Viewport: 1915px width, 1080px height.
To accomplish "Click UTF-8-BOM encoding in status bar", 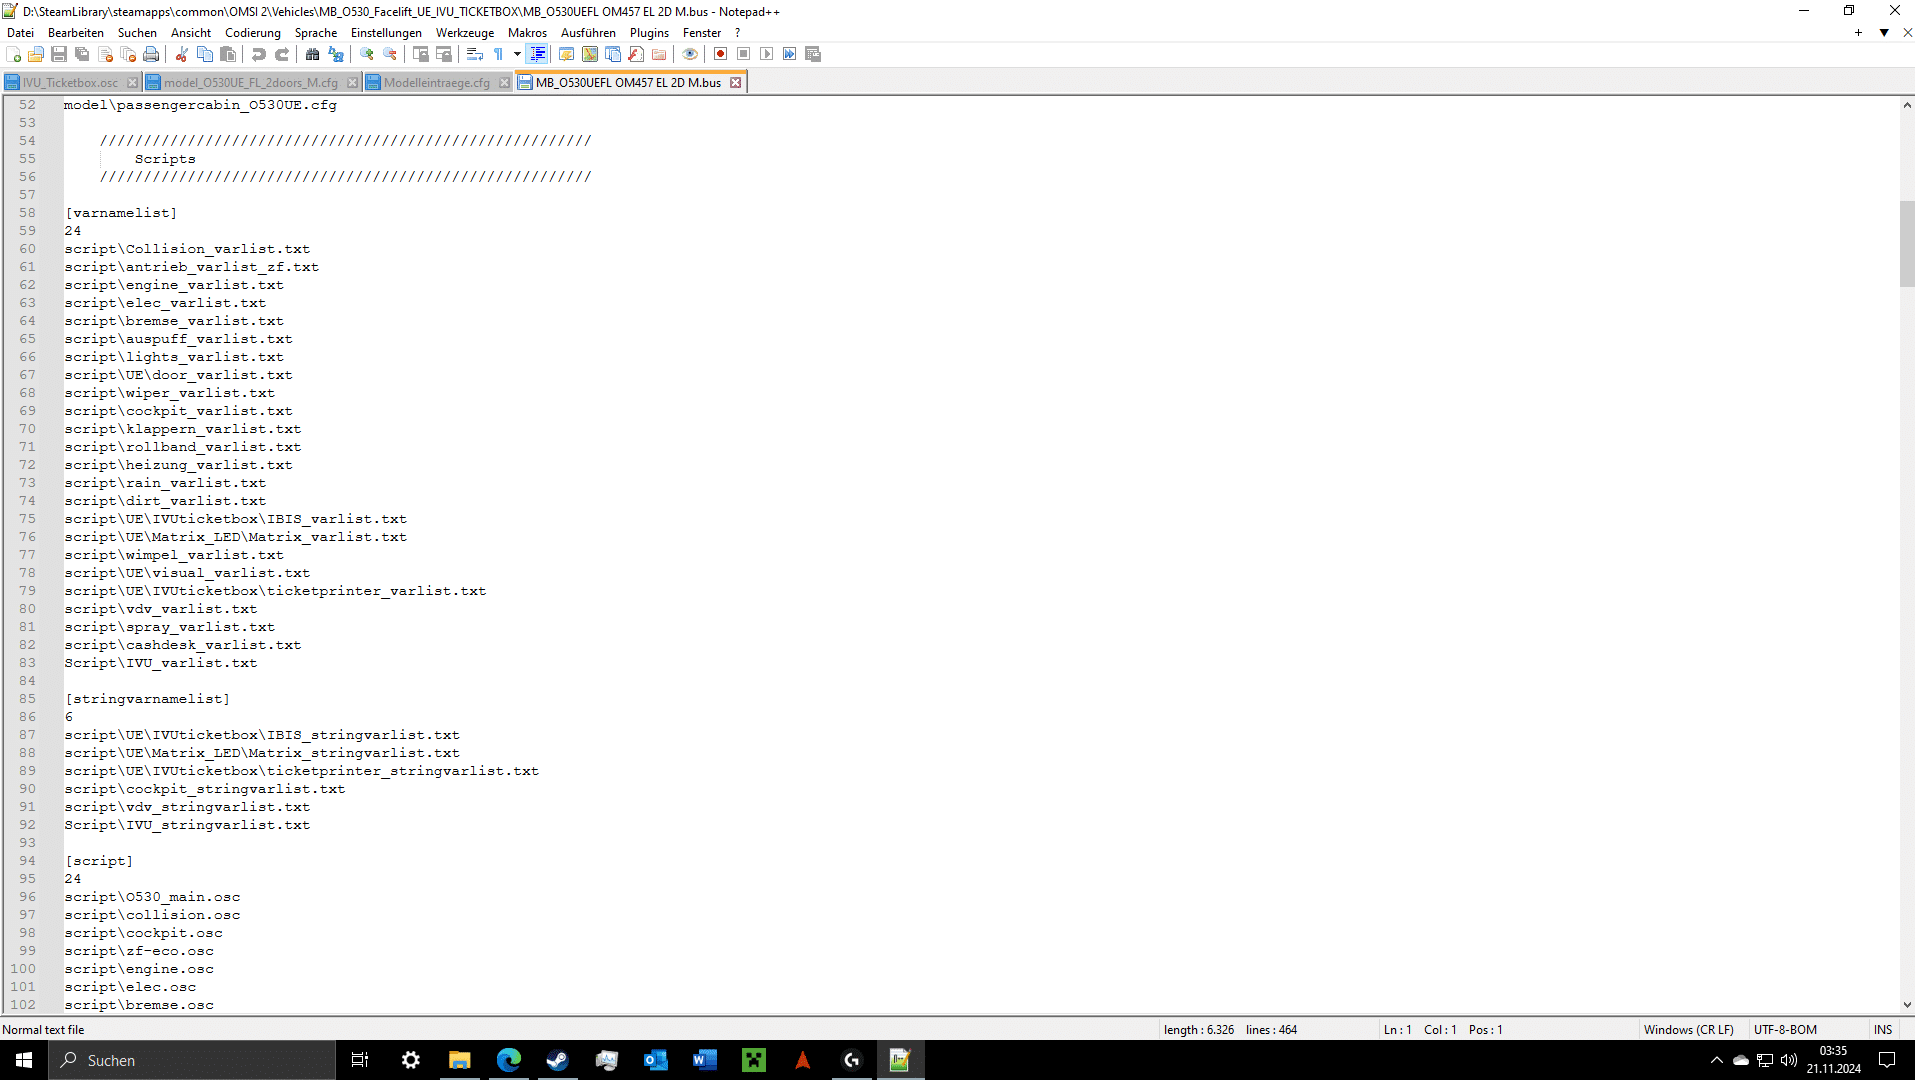I will [1785, 1029].
